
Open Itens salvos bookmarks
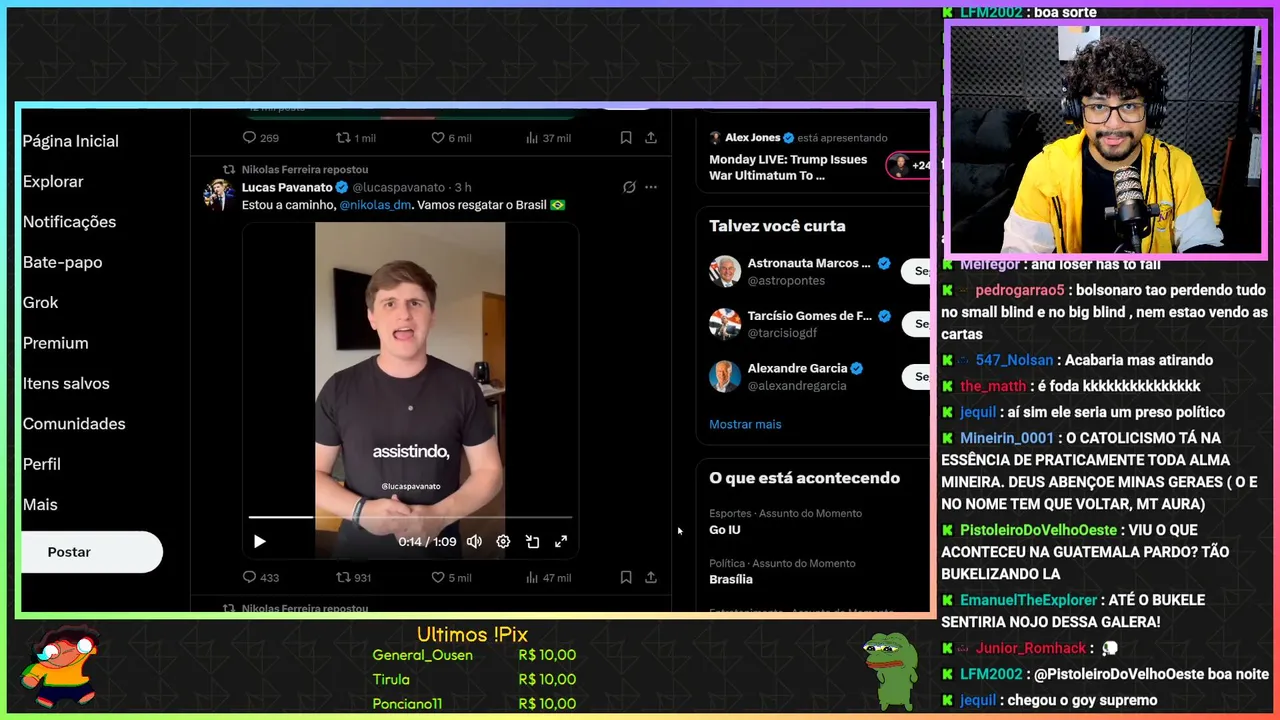pos(66,383)
